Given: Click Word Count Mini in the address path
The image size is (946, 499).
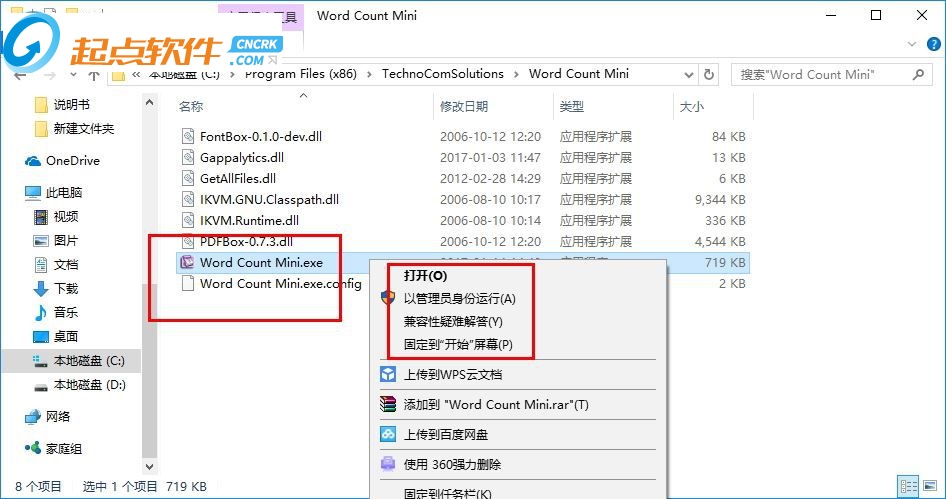Looking at the screenshot, I should pyautogui.click(x=579, y=74).
